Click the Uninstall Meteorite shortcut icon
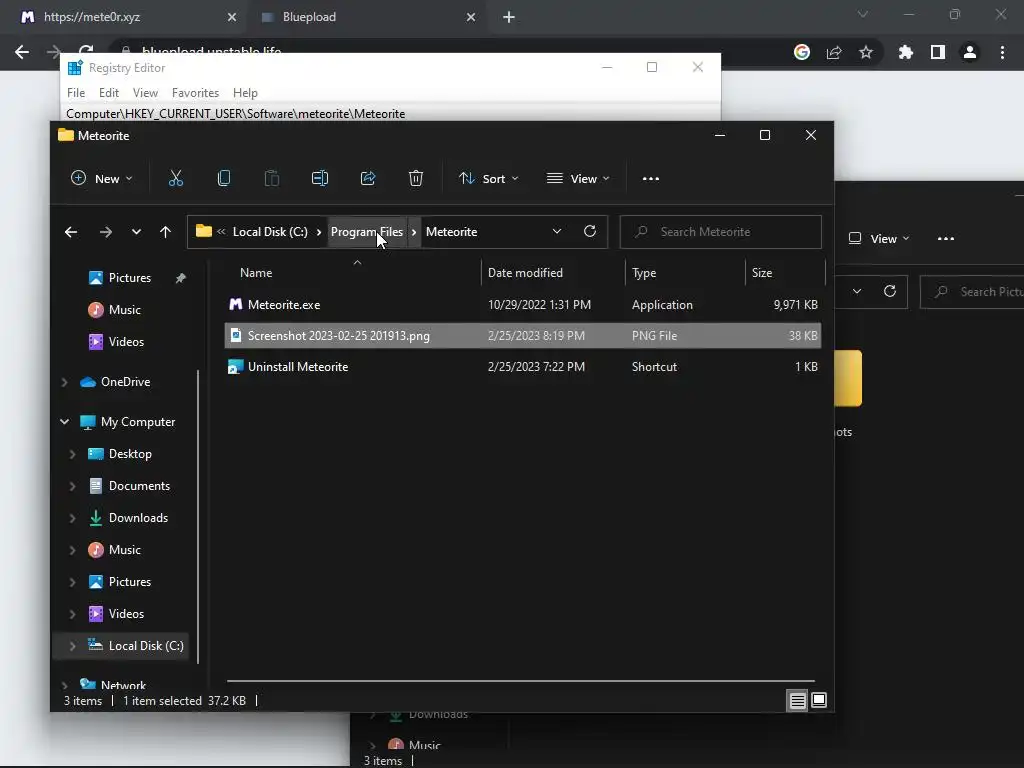Screen dimensions: 1024x768 235,366
